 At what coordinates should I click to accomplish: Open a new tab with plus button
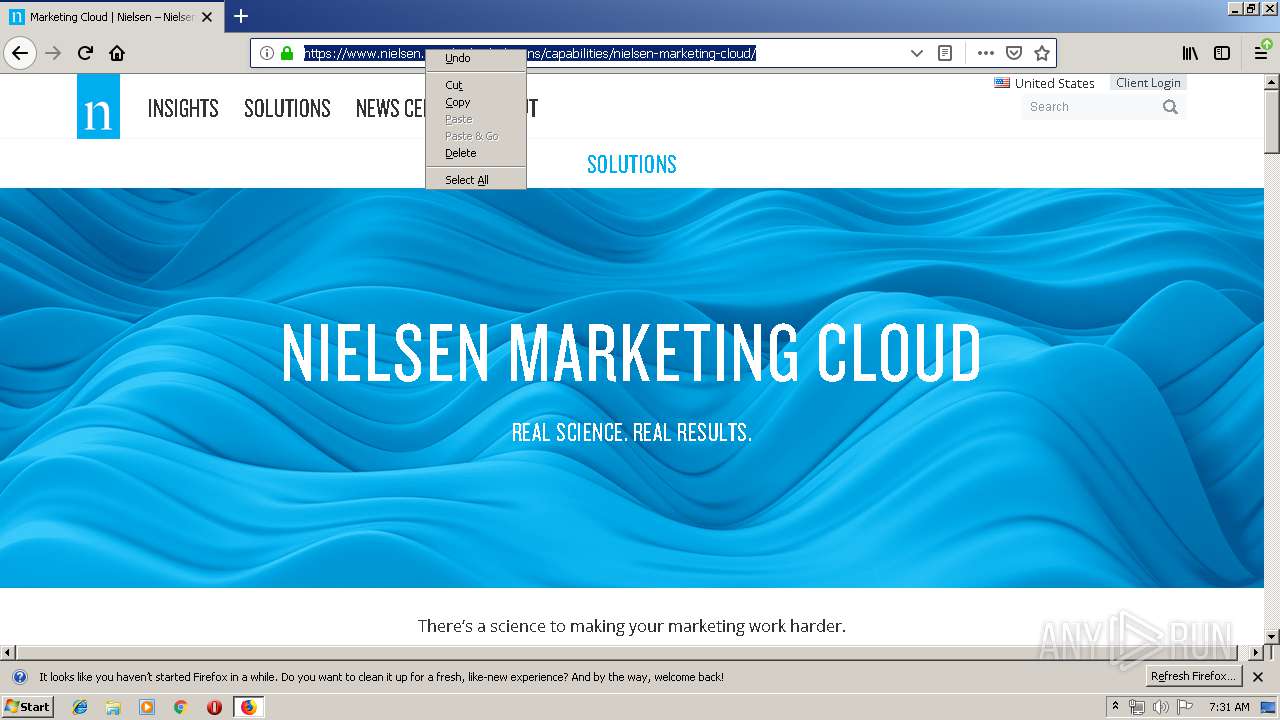(241, 16)
